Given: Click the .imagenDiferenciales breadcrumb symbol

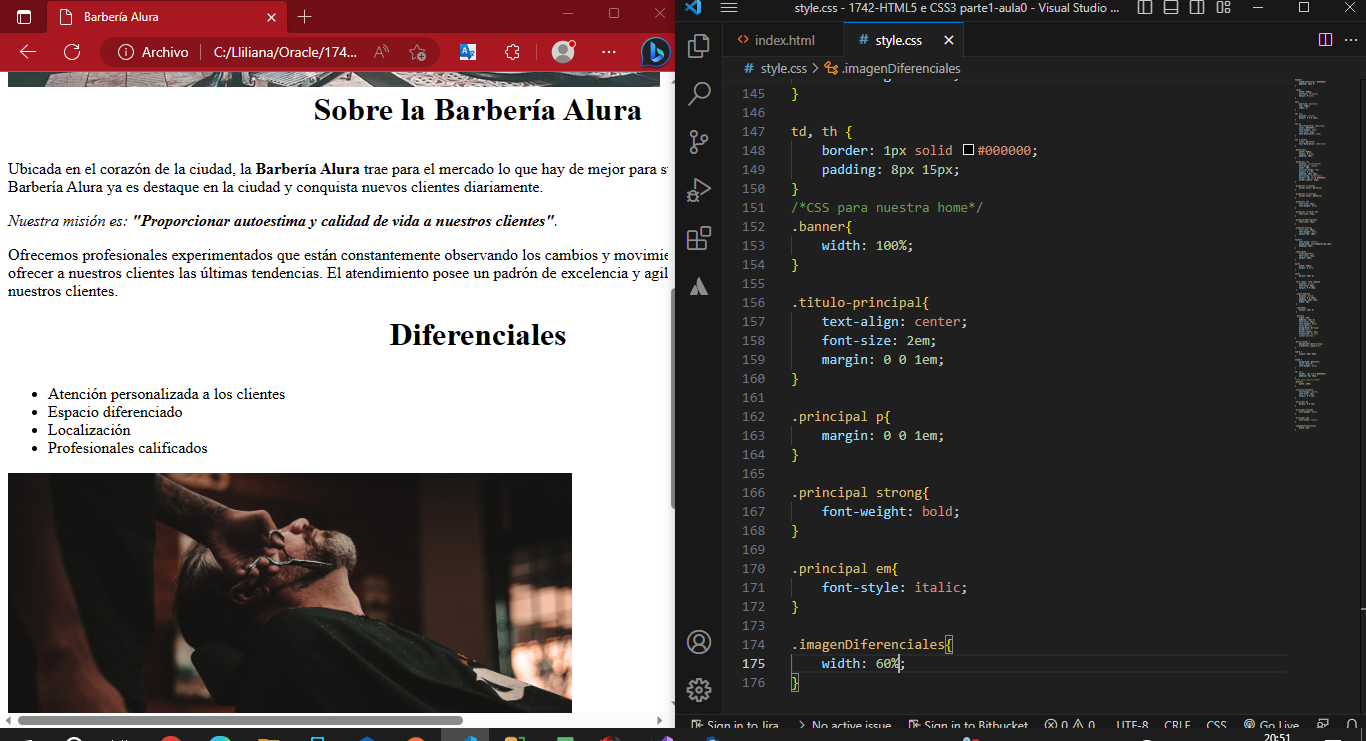Looking at the screenshot, I should [x=892, y=68].
